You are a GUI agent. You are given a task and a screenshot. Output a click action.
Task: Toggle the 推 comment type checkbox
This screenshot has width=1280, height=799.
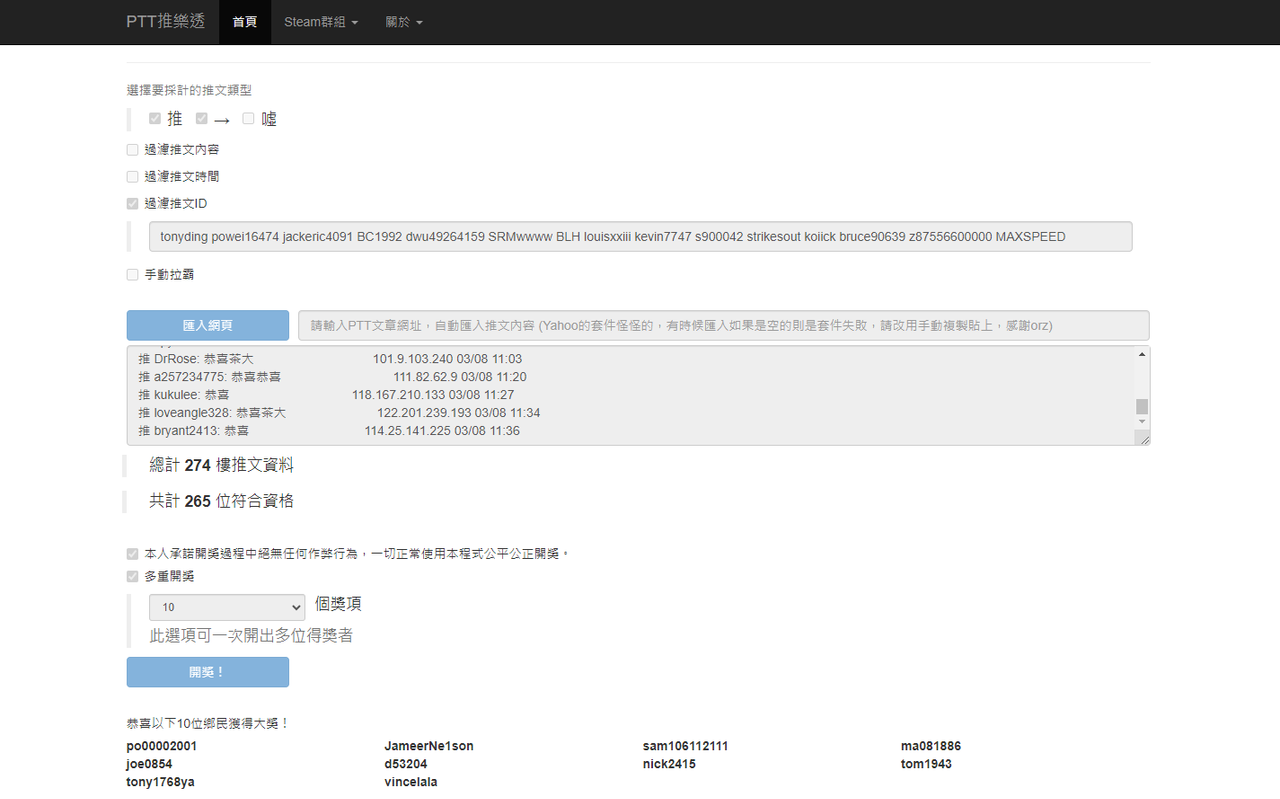(155, 119)
